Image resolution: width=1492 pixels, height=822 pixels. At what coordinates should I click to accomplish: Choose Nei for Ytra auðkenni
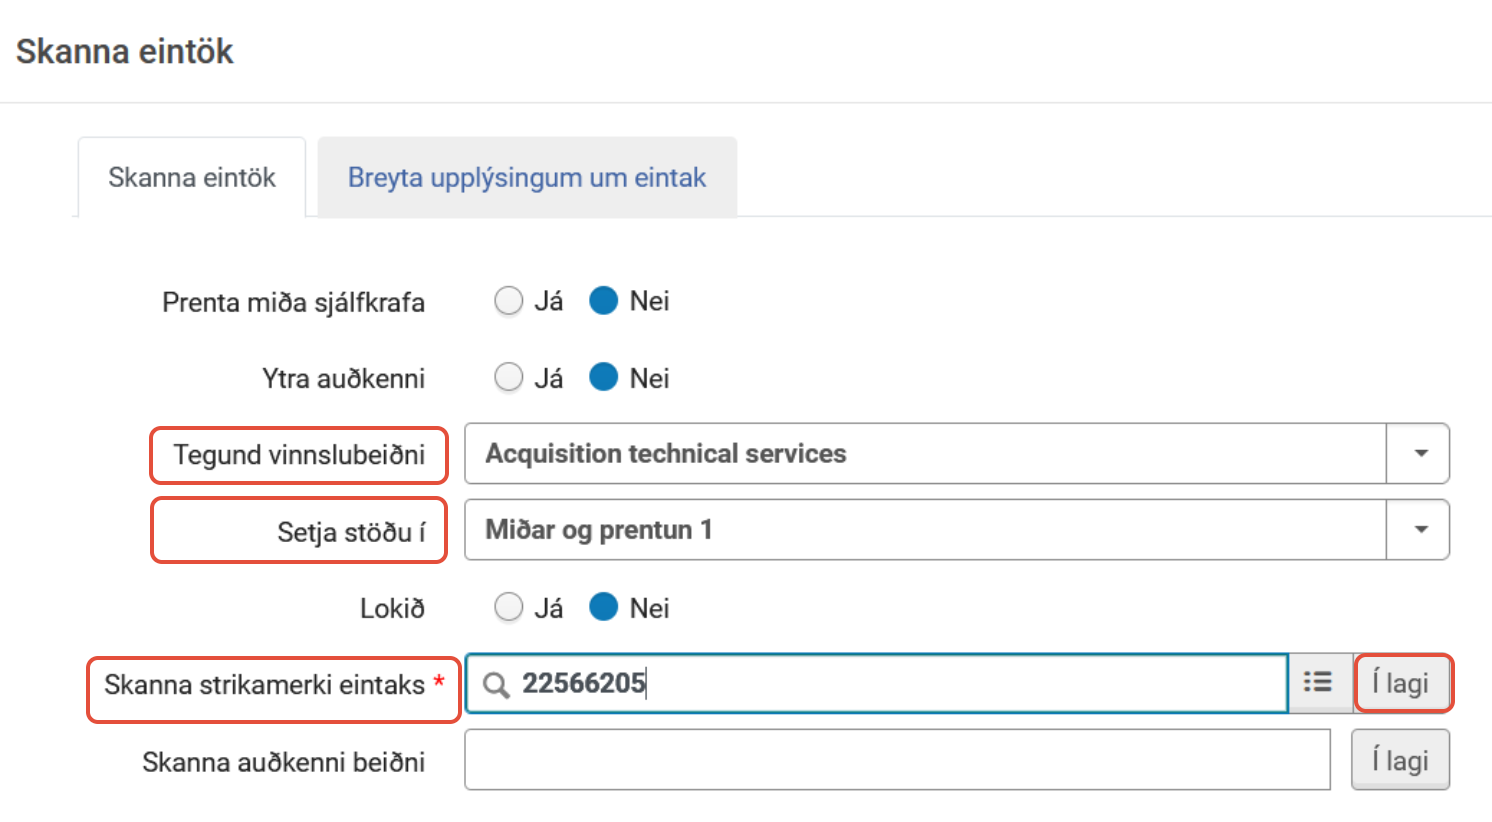coord(604,378)
